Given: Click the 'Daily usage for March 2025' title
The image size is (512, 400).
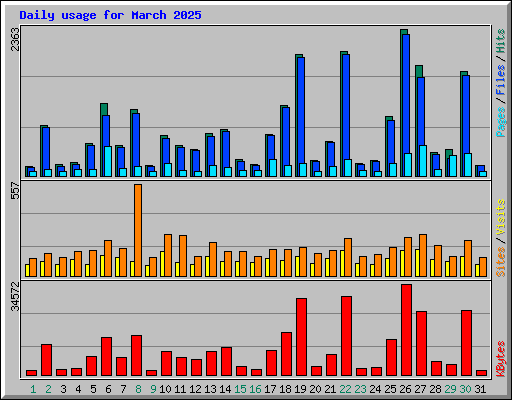Looking at the screenshot, I should (x=110, y=15).
